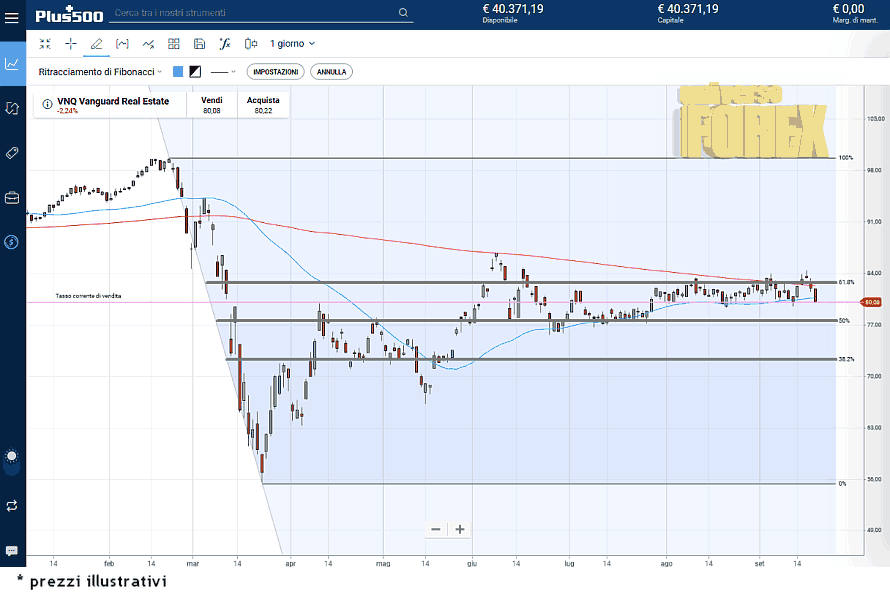Toggle the black-white fill option

point(195,72)
